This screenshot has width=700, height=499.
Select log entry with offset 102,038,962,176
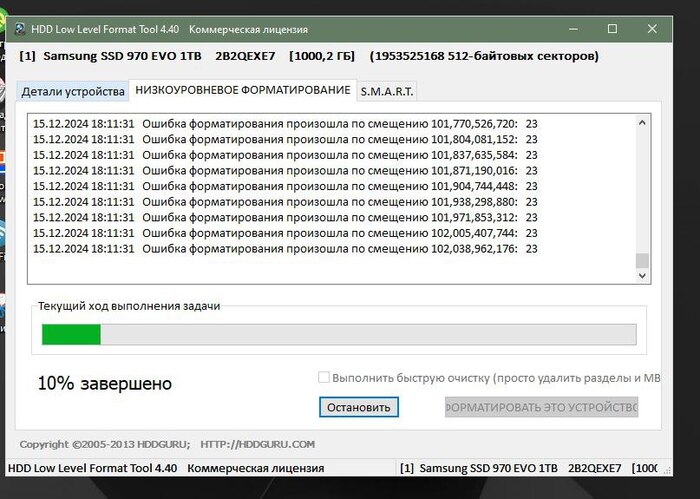[285, 248]
